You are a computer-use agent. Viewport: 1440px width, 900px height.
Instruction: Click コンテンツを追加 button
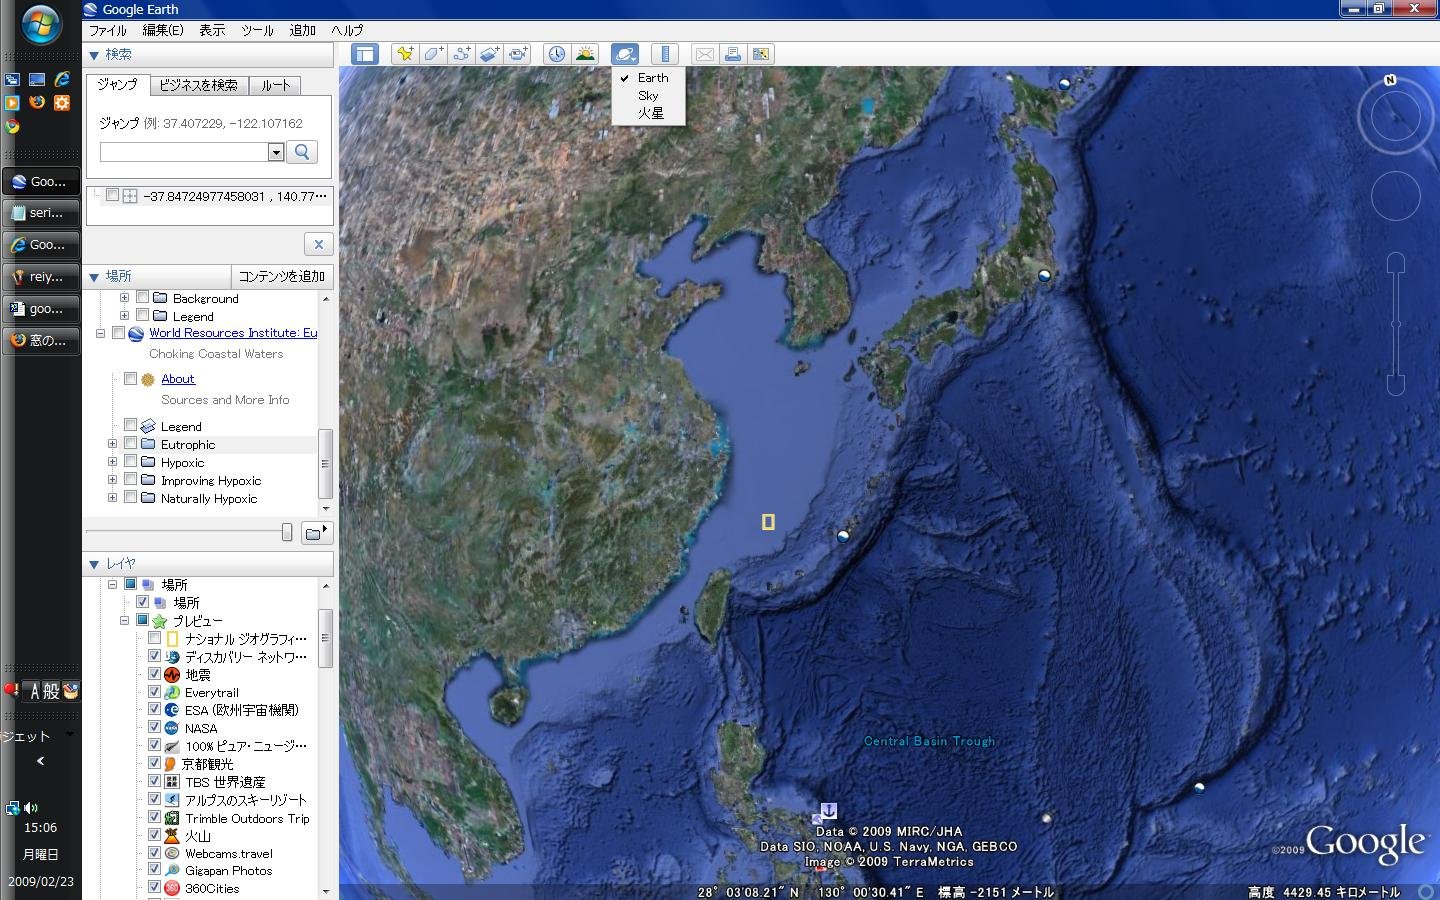tap(282, 276)
